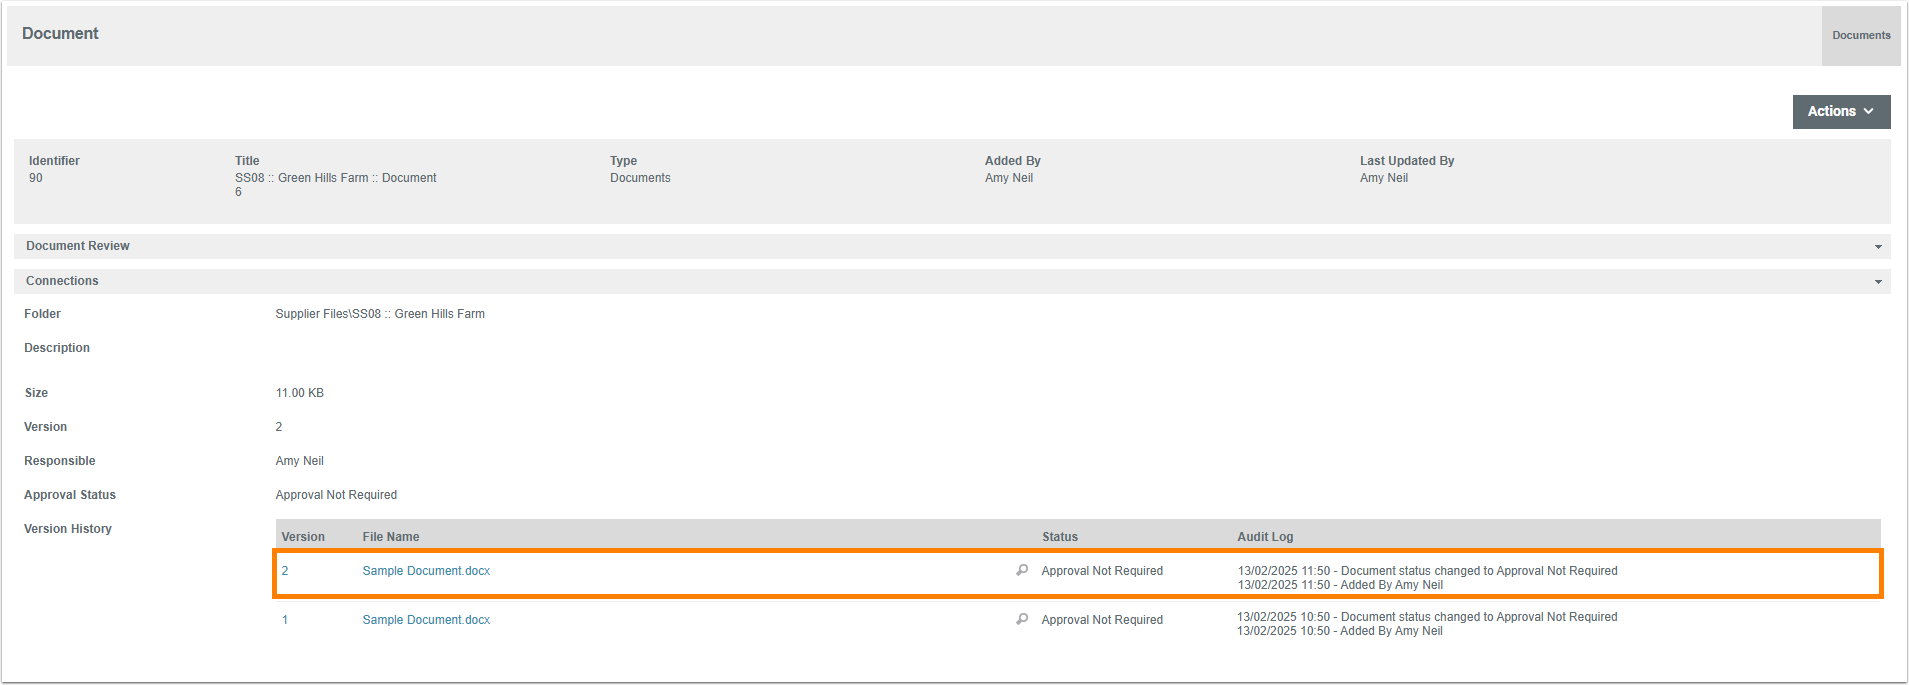Screen dimensions: 1909x685
Task: Click the Document Review section title
Action: point(78,246)
